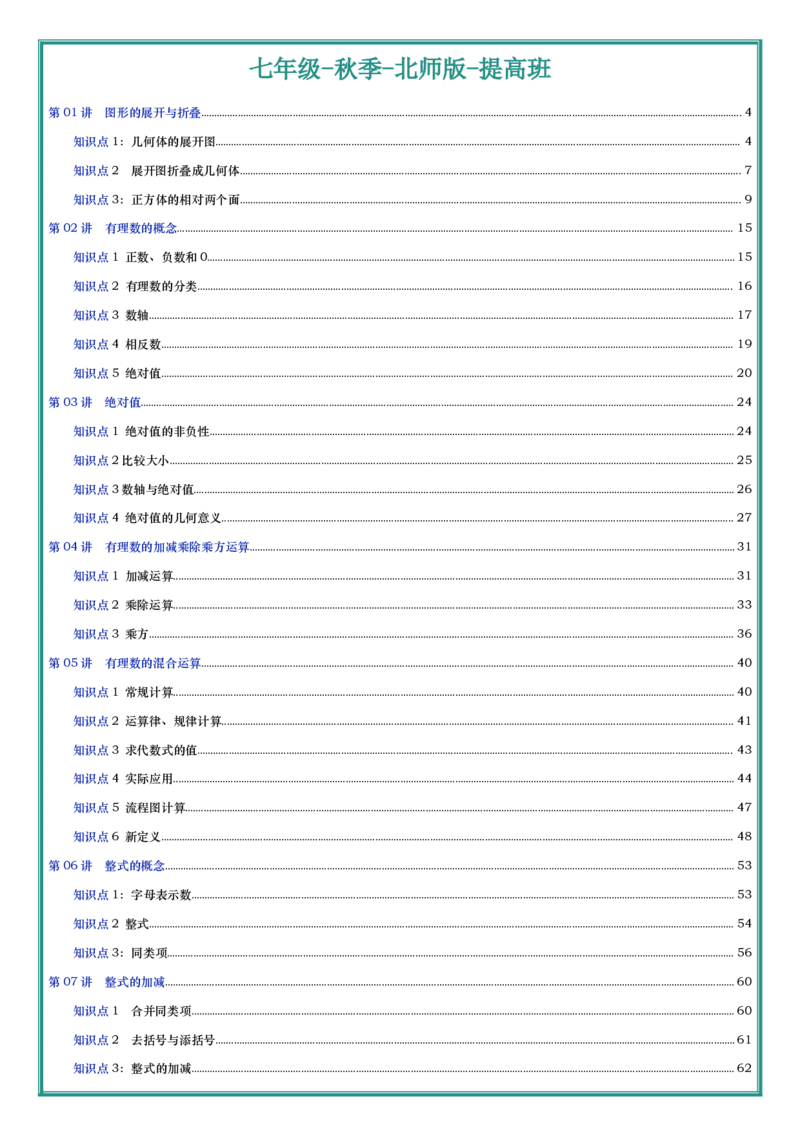Go to 数轴与绝对值 entry
This screenshot has height=1132, width=800.
[x=412, y=489]
